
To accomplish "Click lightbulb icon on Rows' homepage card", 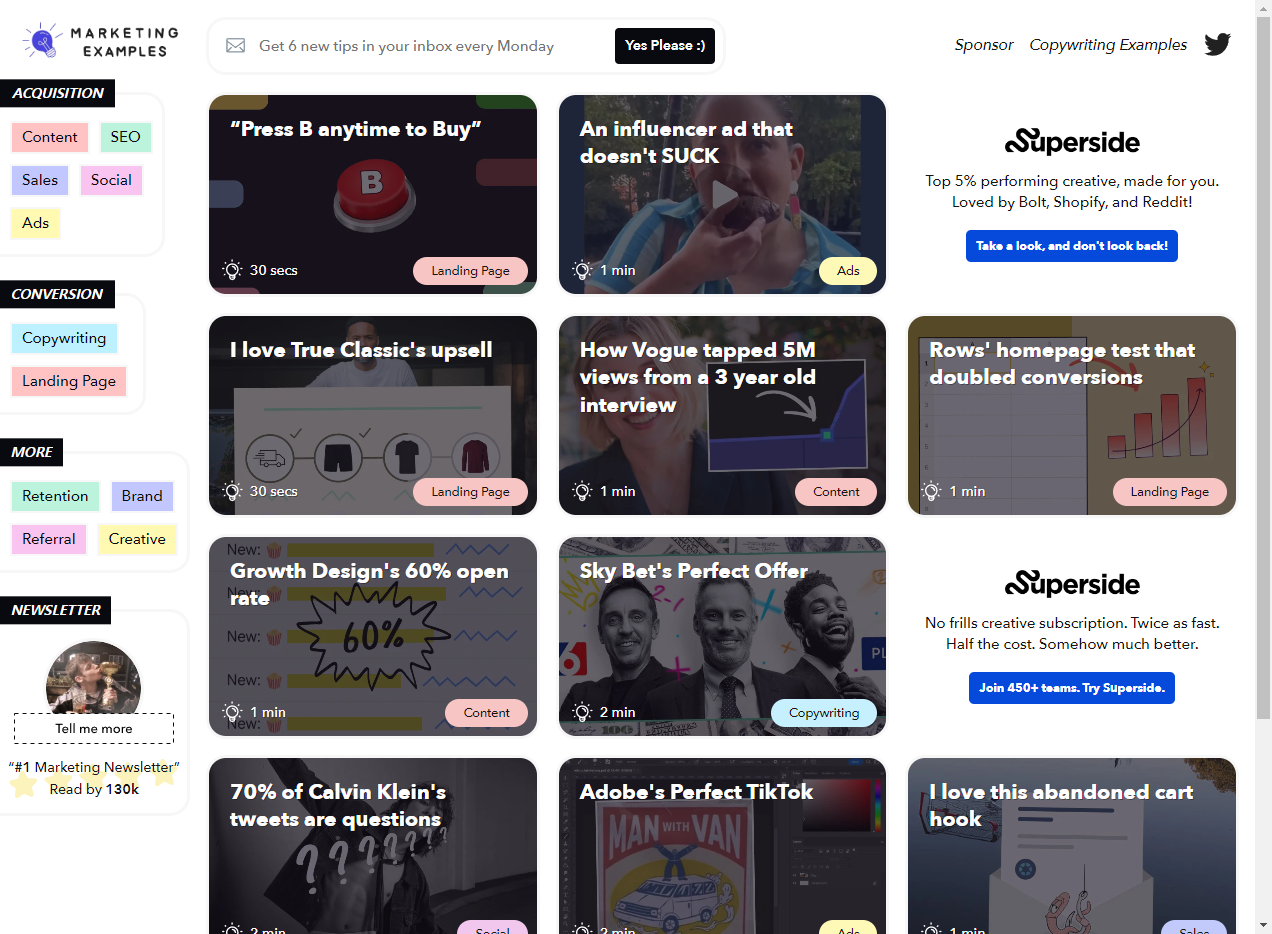I will click(x=931, y=491).
